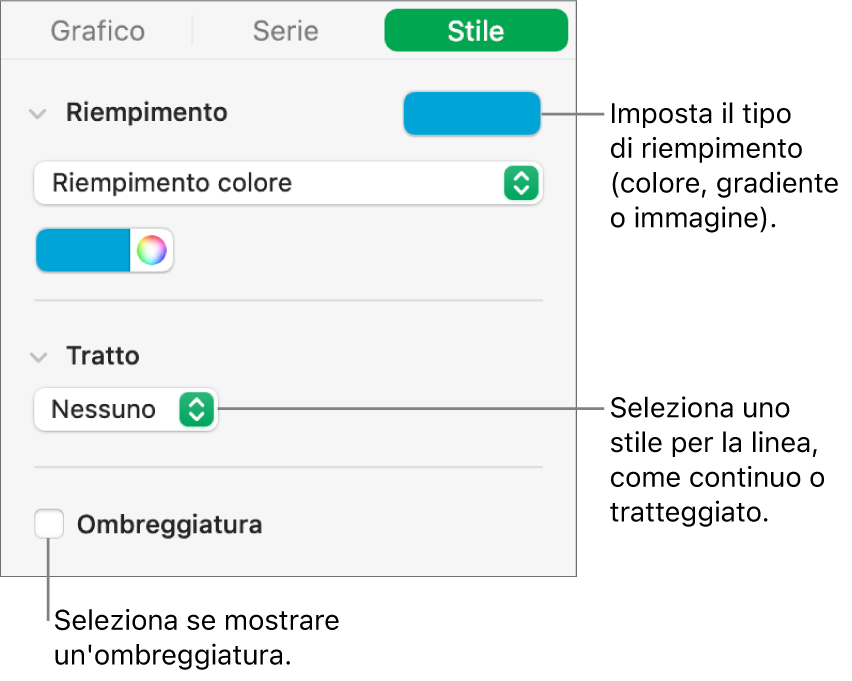The height and width of the screenshot is (681, 852).
Task: Select the Stile tab
Action: 476,31
